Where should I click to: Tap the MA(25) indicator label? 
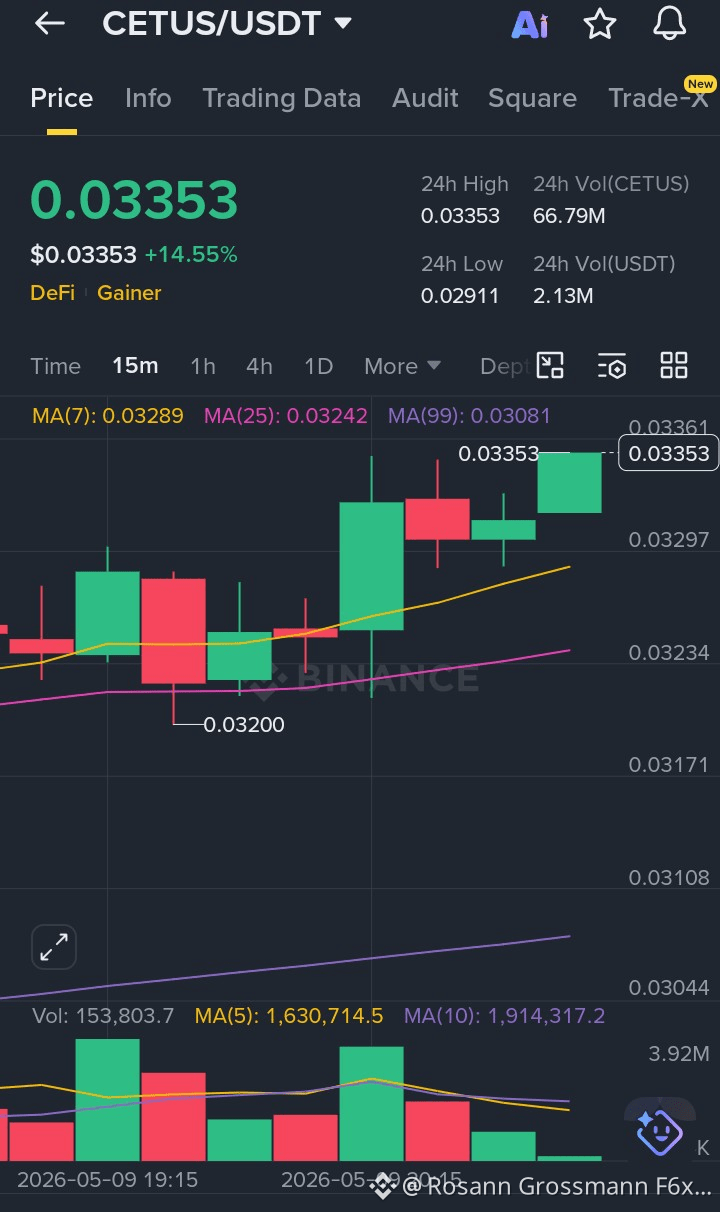[286, 416]
